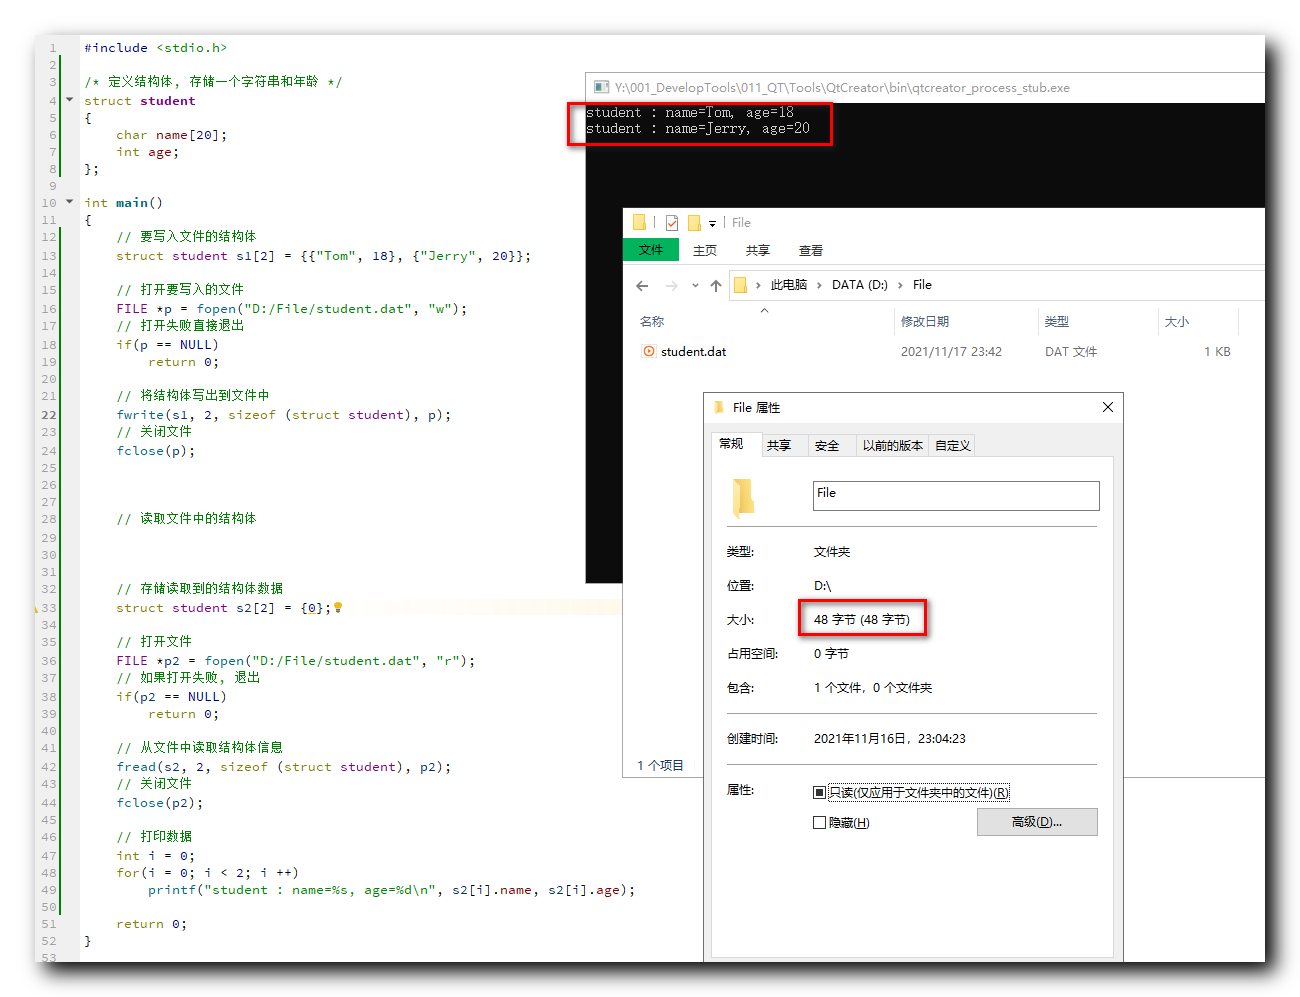Click the fread call on line 42
Screen dimensions: 1300x997
[x=284, y=766]
